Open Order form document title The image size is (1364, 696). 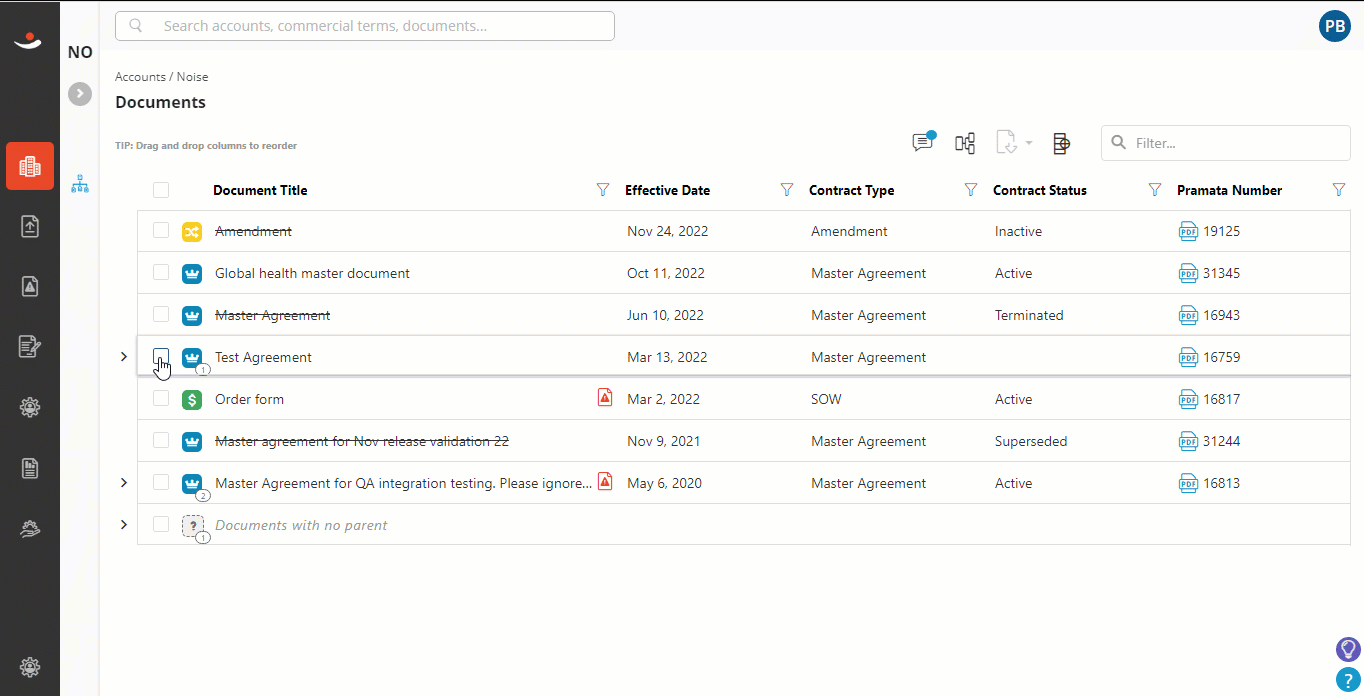coord(249,399)
